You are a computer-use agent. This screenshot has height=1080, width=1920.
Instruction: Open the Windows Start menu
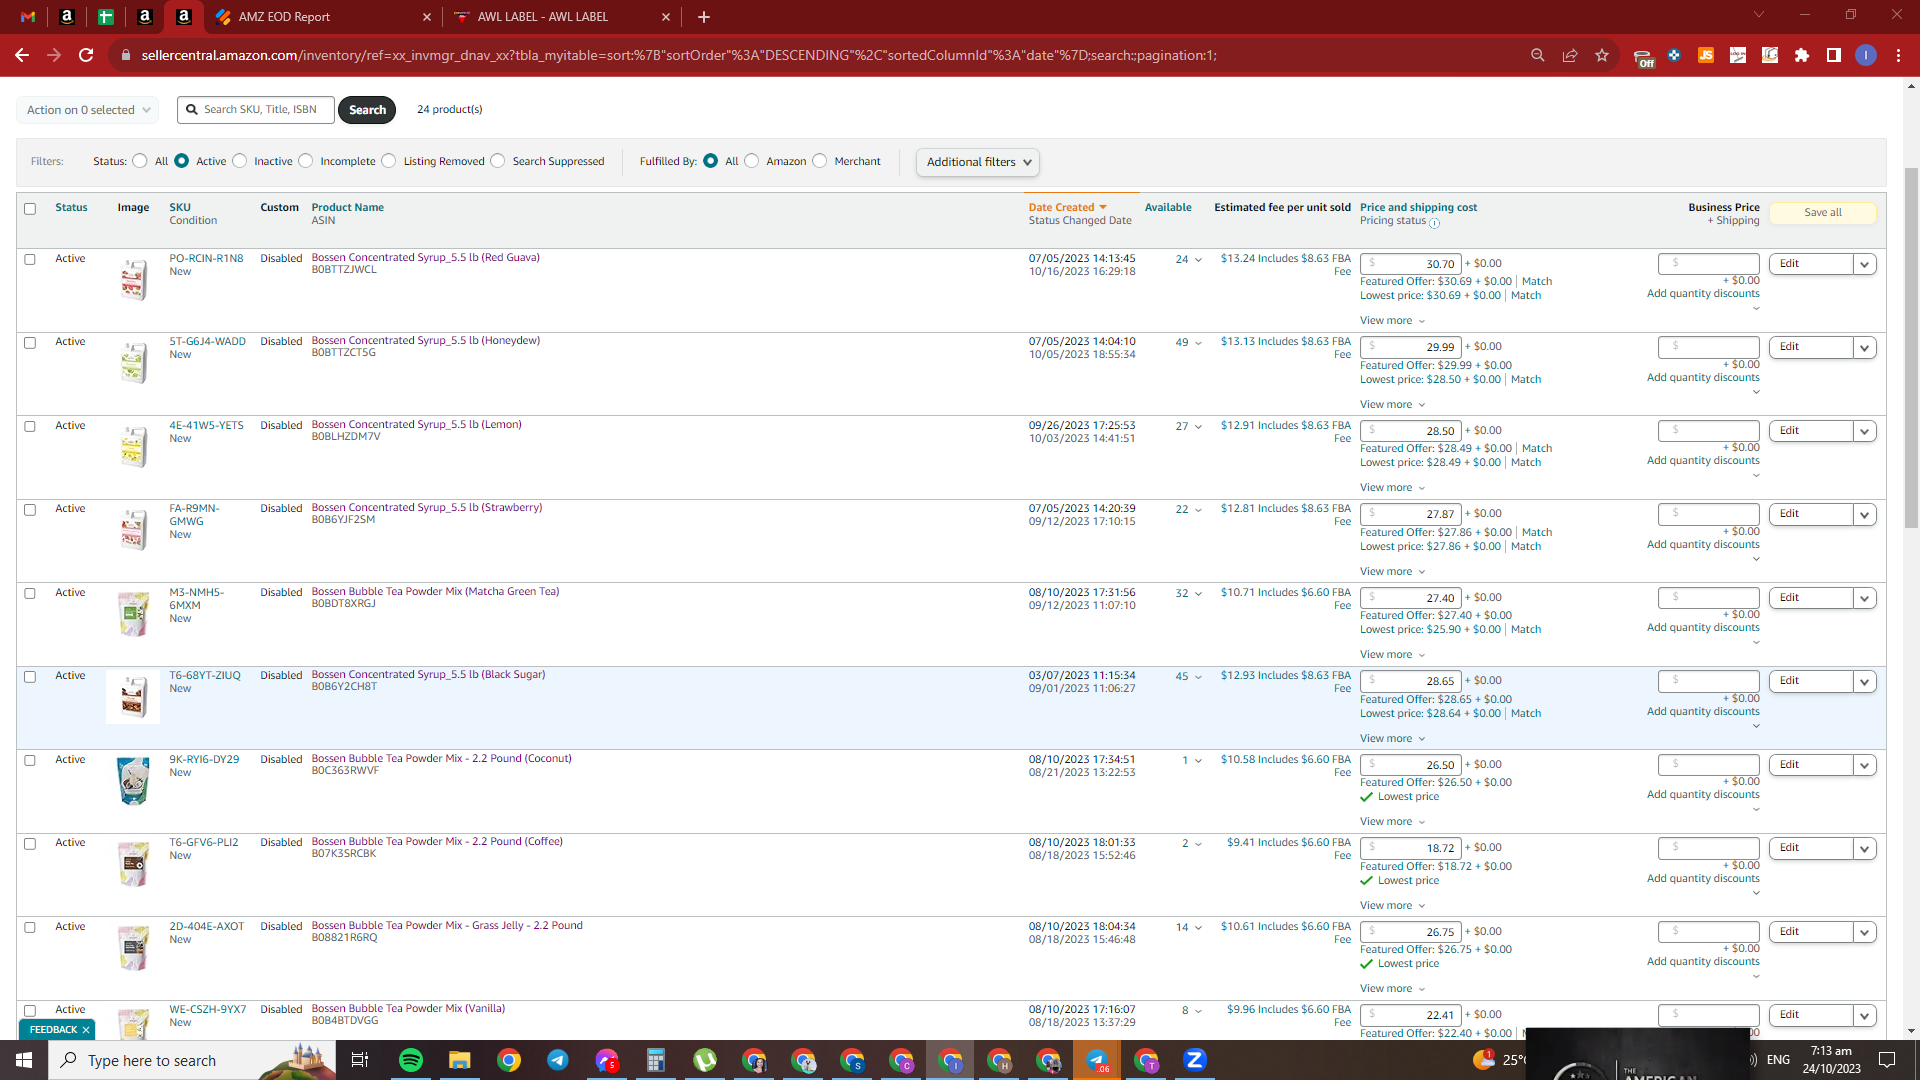tap(24, 1060)
